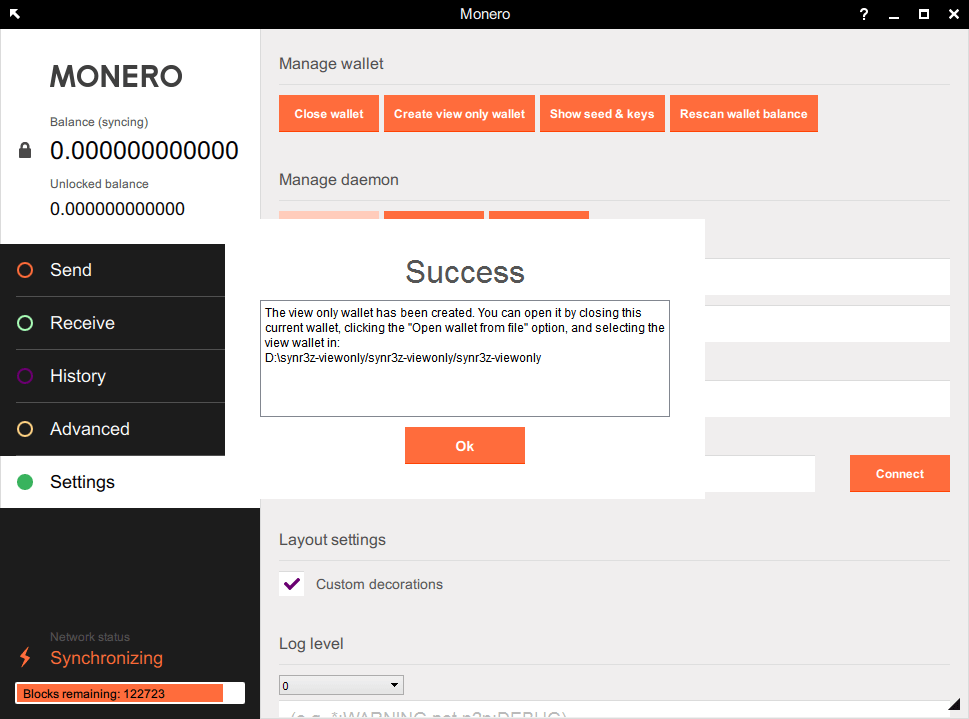The height and width of the screenshot is (719, 969).
Task: Click Show seed & keys button
Action: click(x=602, y=114)
